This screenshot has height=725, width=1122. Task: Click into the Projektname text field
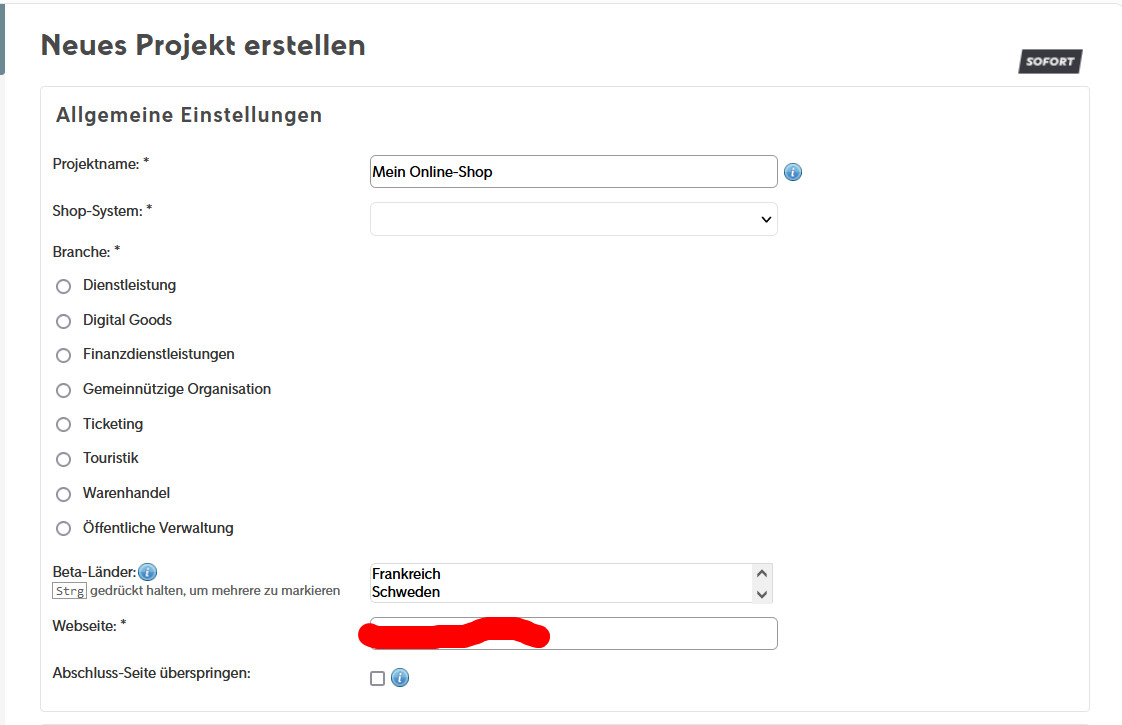point(573,172)
